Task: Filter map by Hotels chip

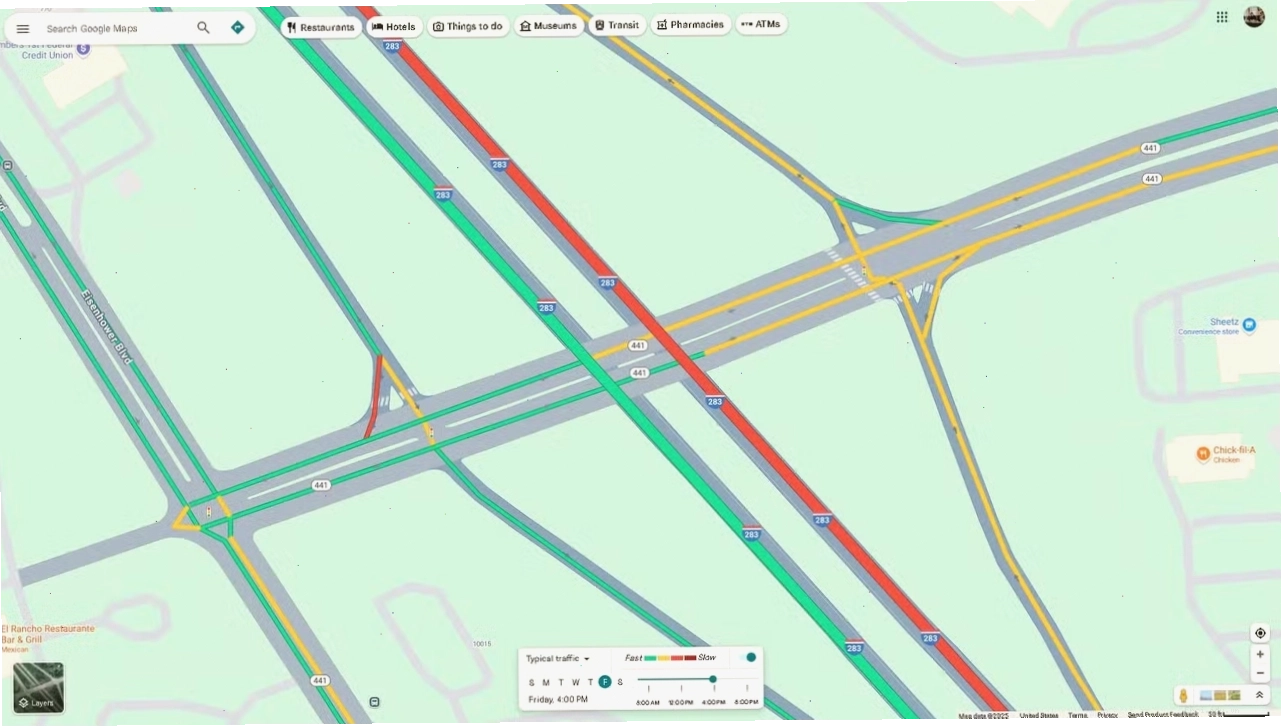Action: [394, 27]
